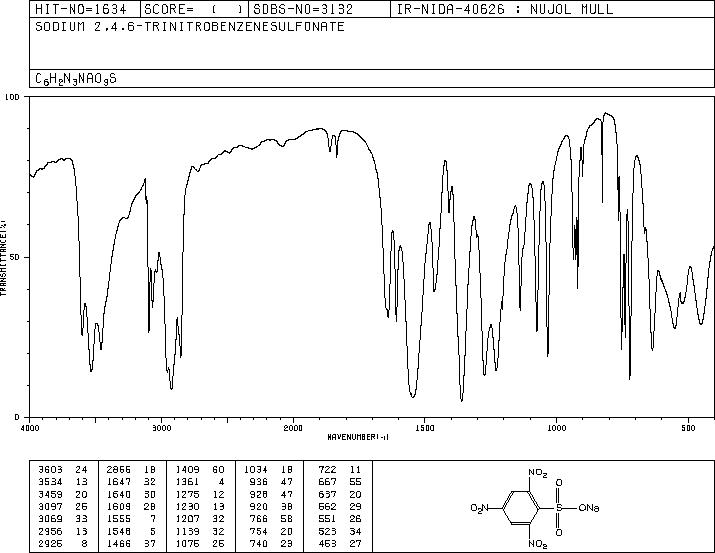This screenshot has height=553, width=715.
Task: Select the molecular formula C6H2N3NaO9S
Action: point(76,79)
